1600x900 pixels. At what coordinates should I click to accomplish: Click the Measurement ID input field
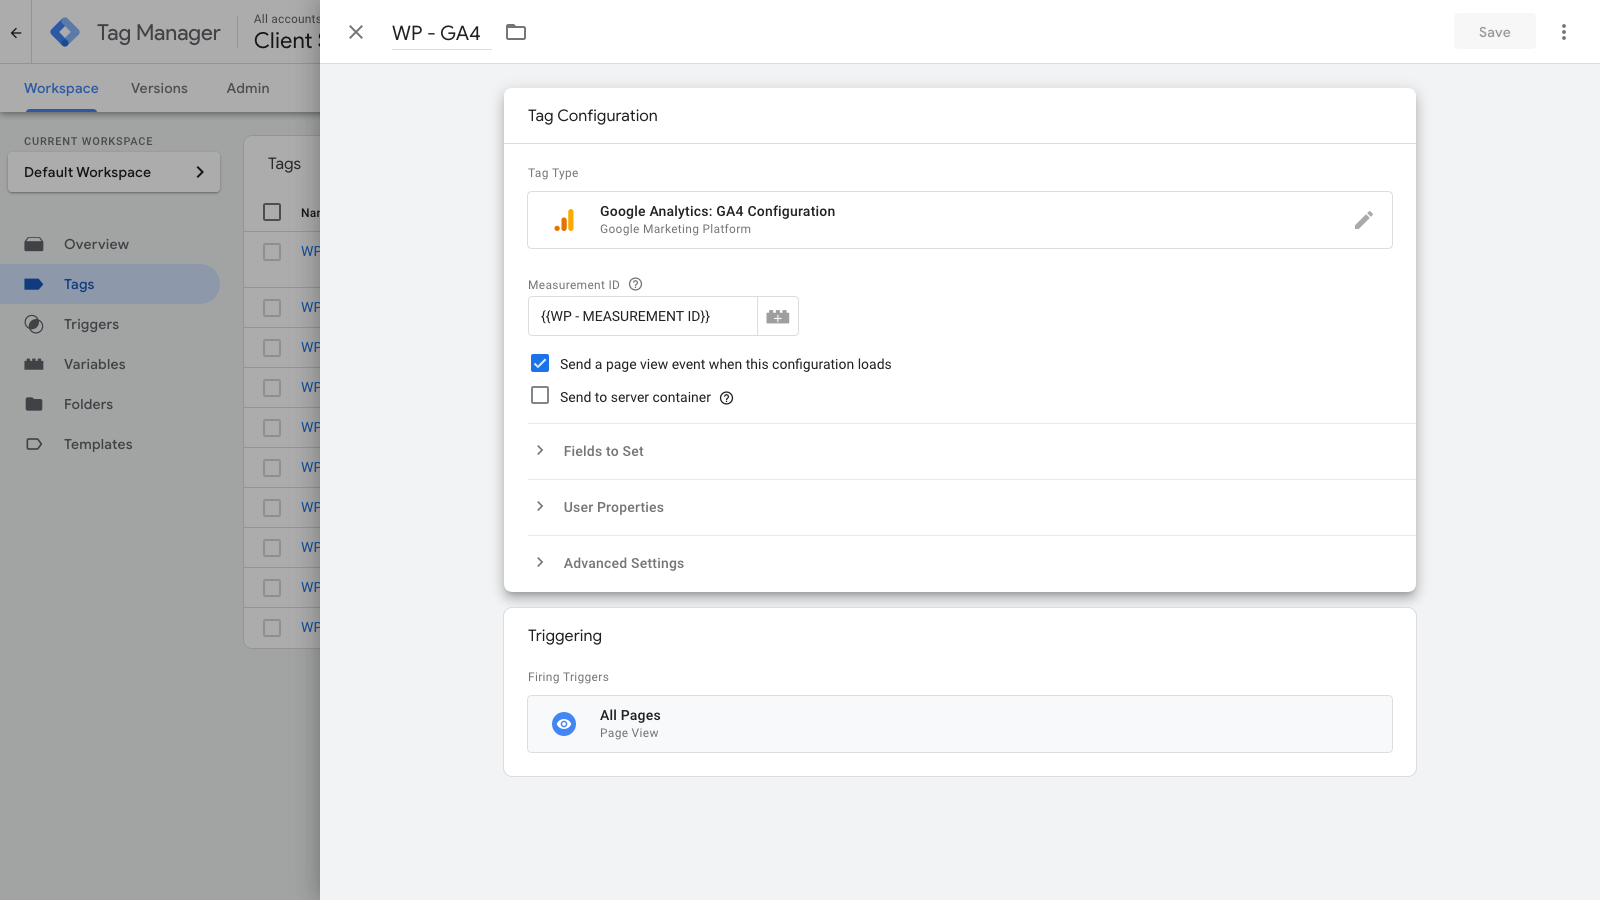tap(643, 316)
